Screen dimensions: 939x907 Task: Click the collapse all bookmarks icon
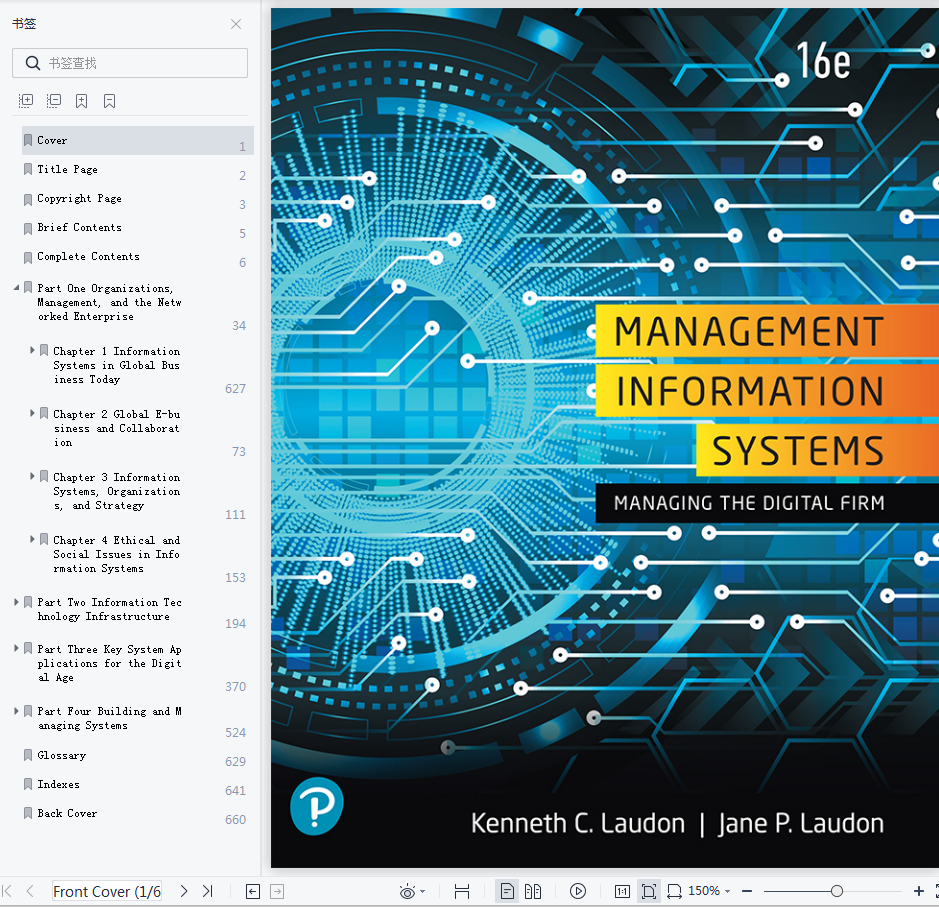[54, 101]
